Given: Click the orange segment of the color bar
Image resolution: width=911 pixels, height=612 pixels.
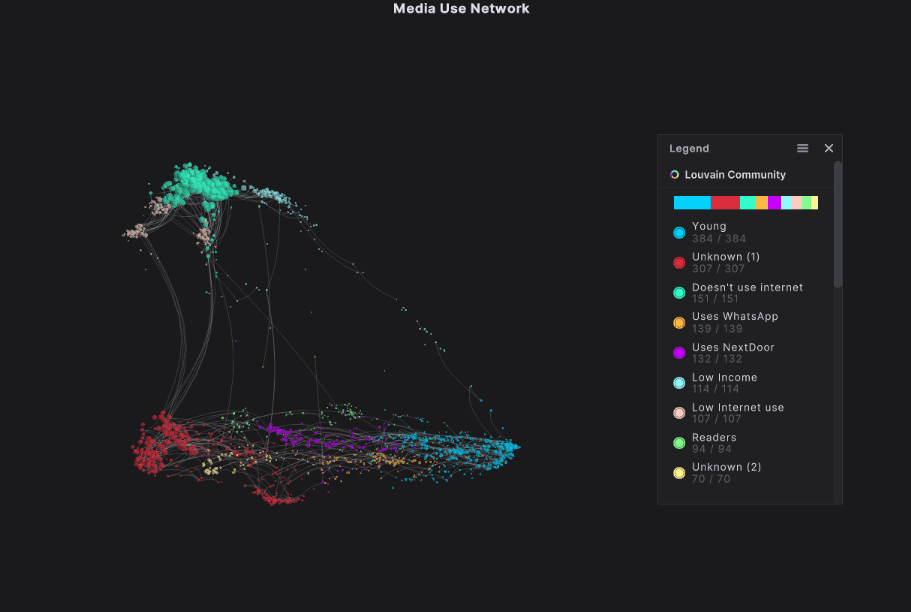Looking at the screenshot, I should point(761,202).
